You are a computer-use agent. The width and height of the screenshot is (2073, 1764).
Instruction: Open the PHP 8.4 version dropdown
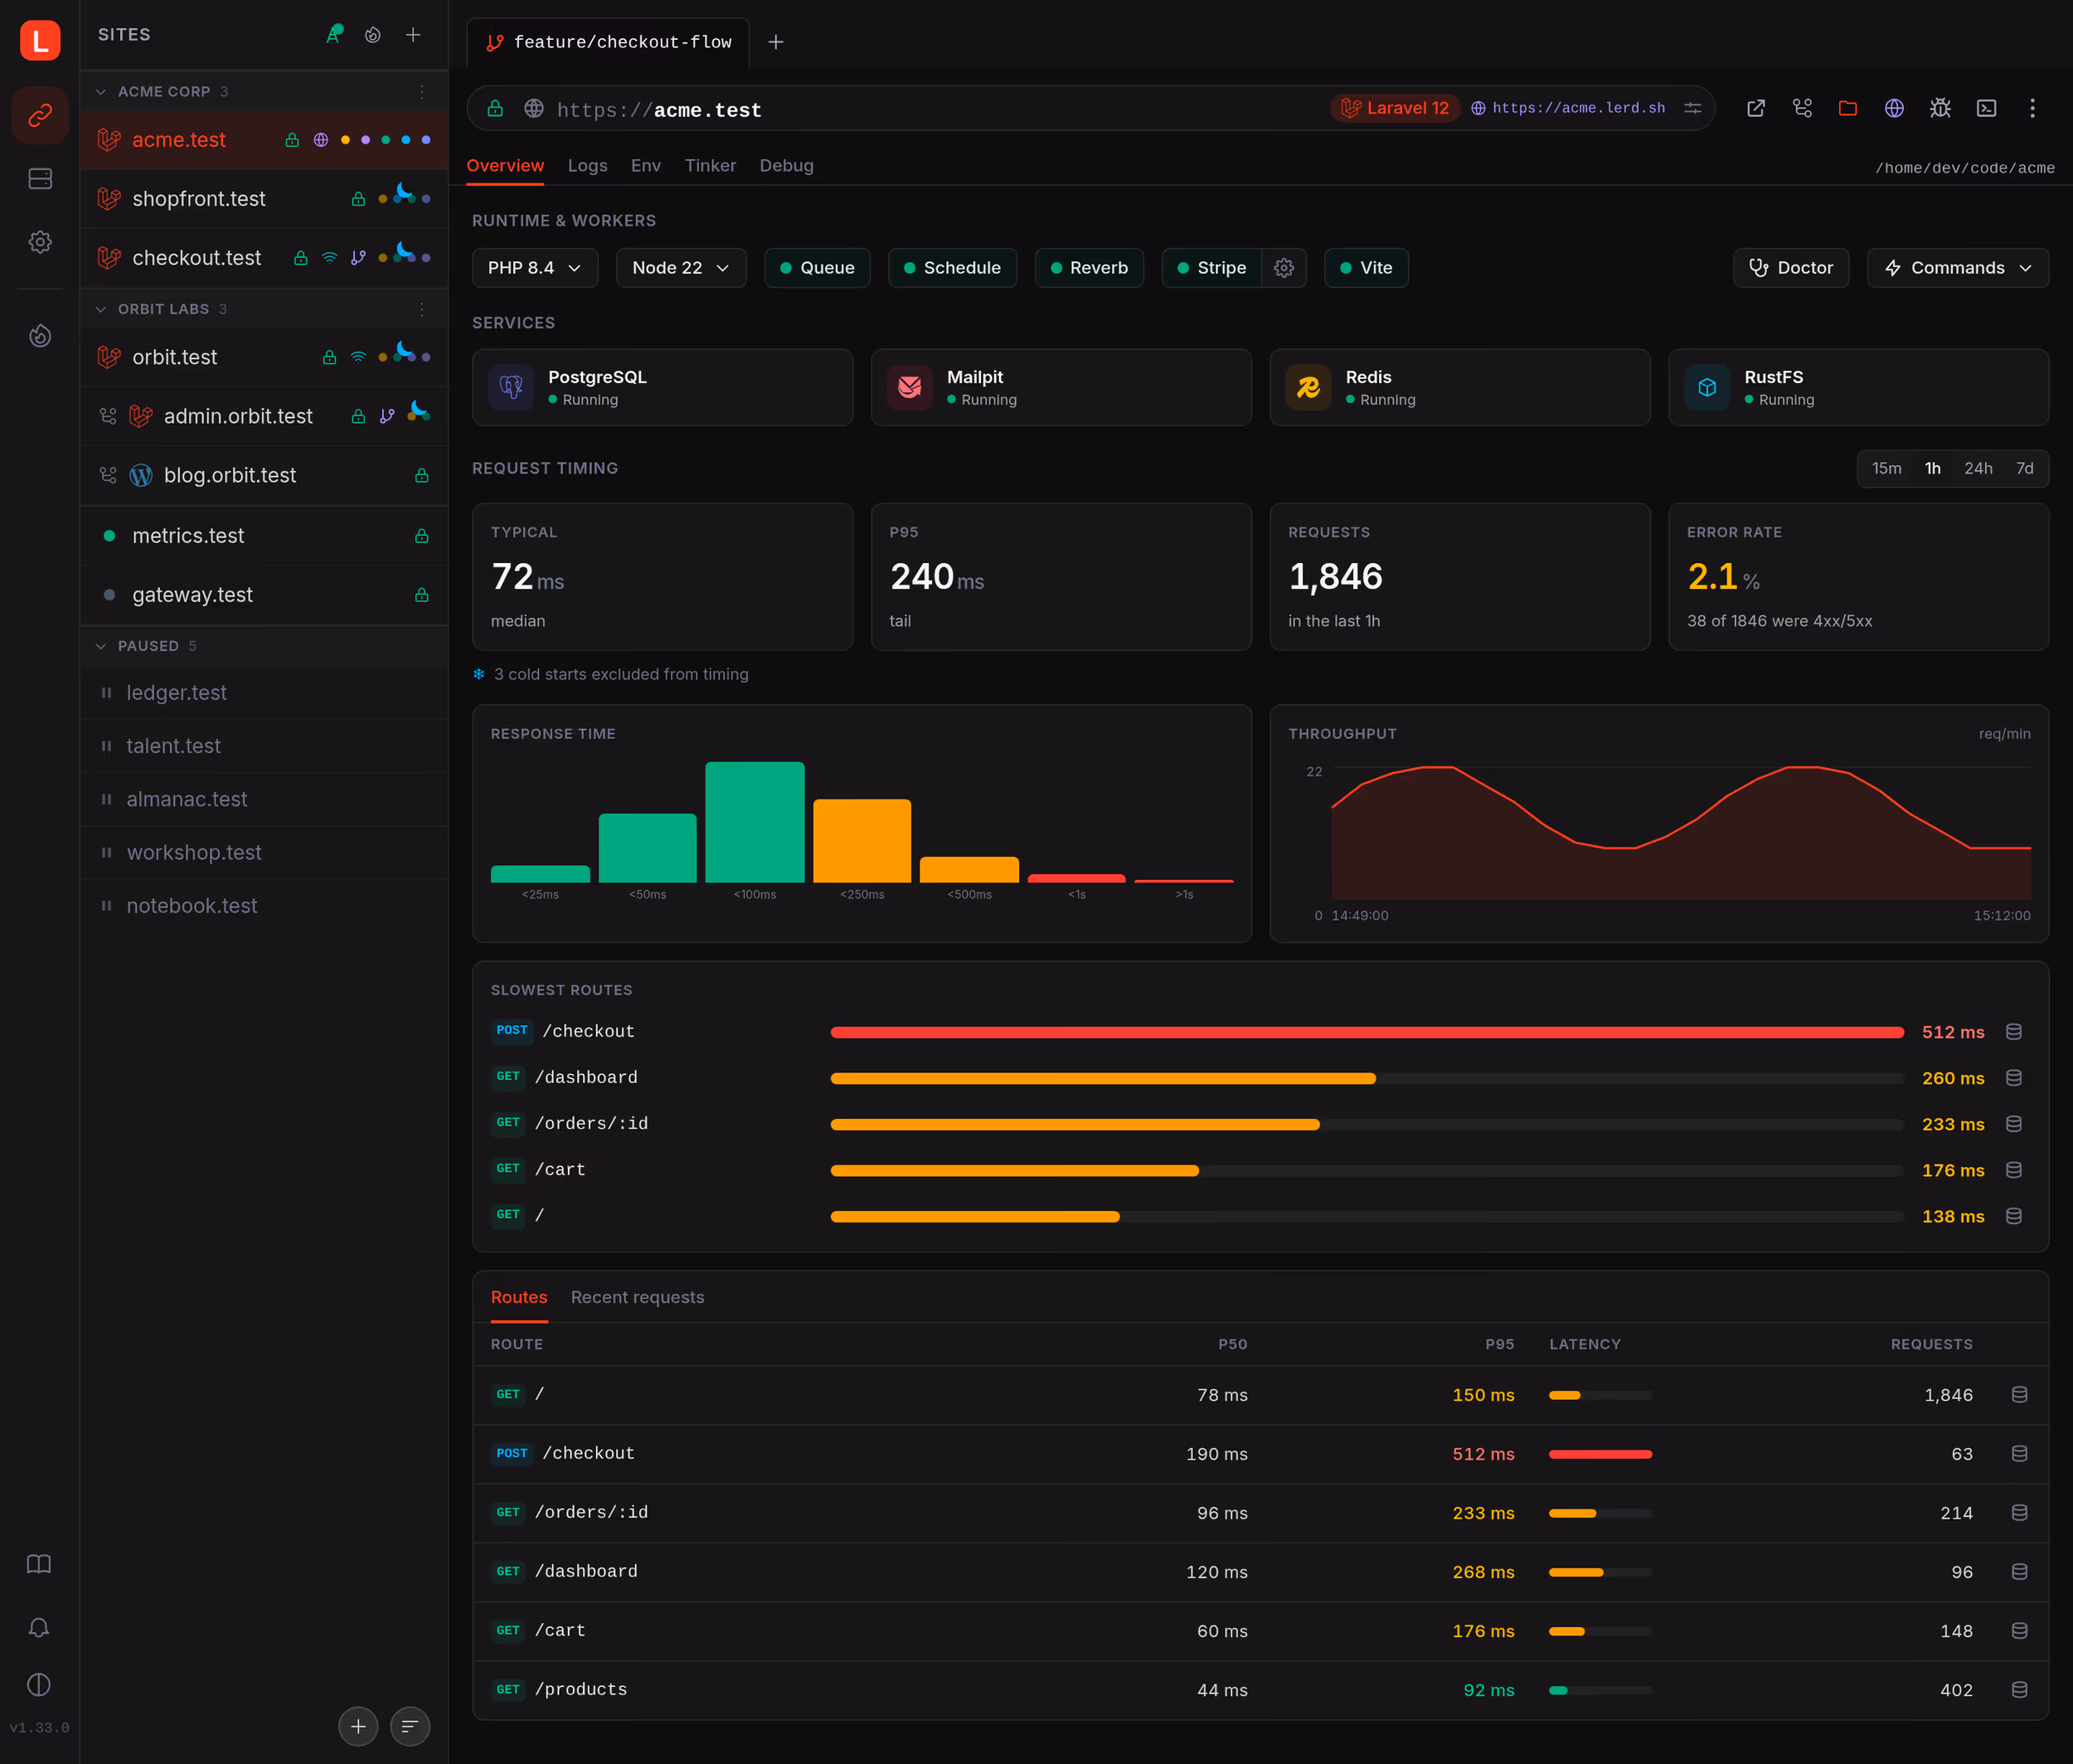point(535,268)
